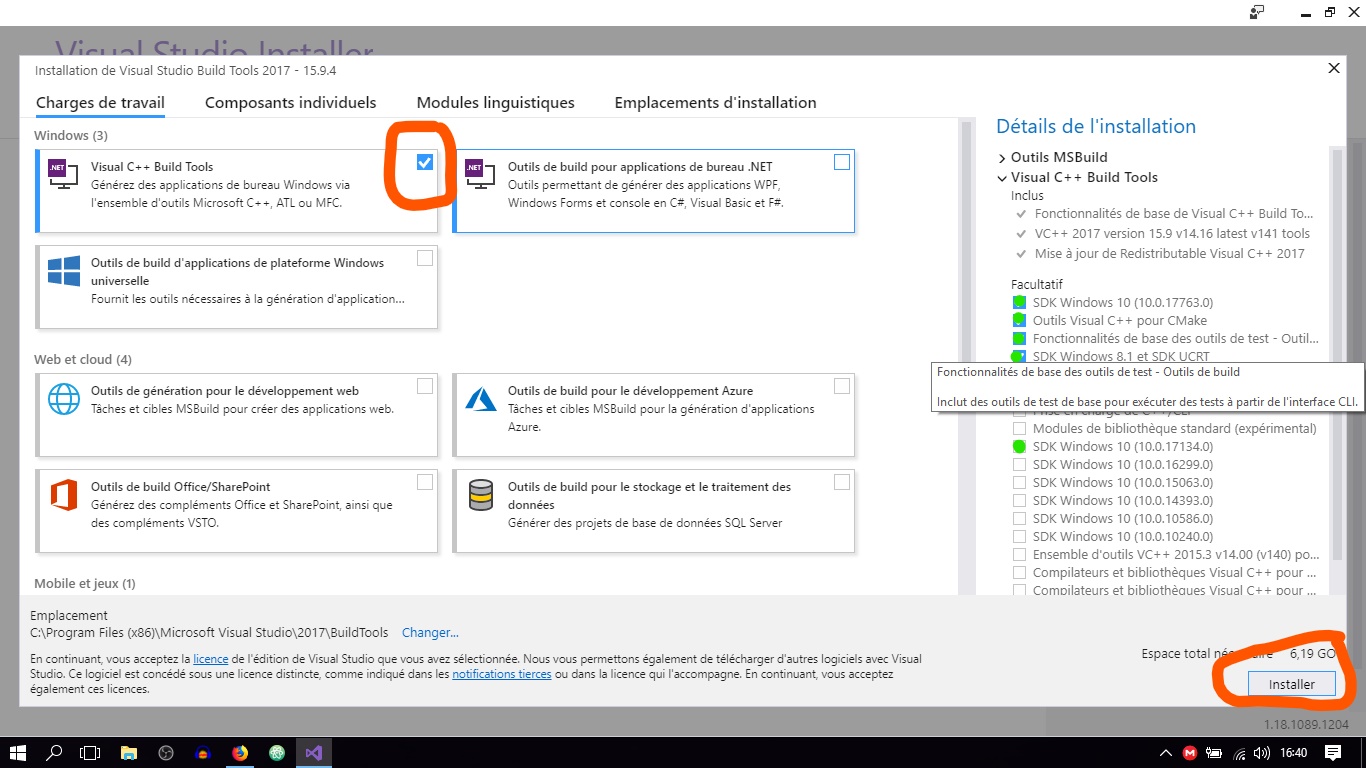The height and width of the screenshot is (768, 1366).
Task: Click the Visual C++ Build Tools .NET monitor icon
Action: point(63,174)
